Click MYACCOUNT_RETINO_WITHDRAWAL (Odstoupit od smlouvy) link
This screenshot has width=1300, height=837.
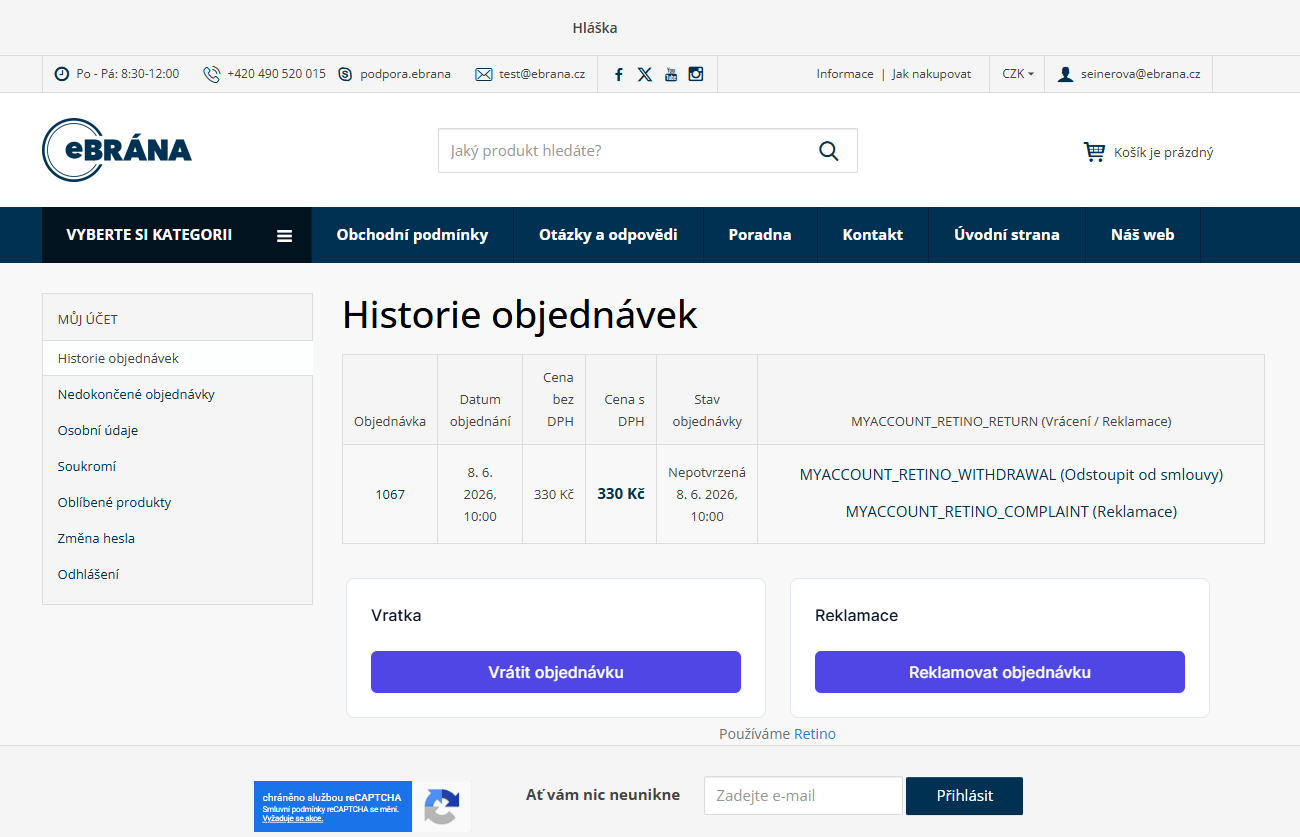[1011, 475]
